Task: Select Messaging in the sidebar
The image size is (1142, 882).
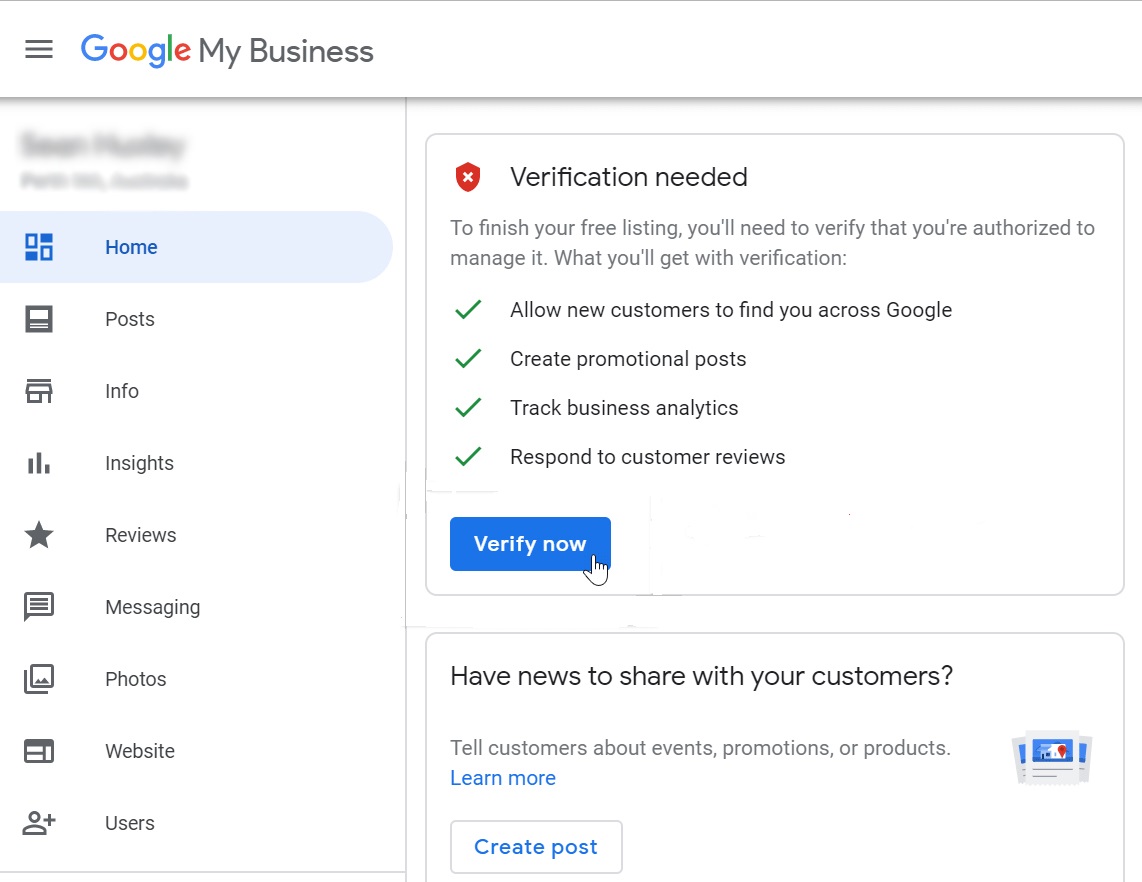Action: click(x=152, y=607)
